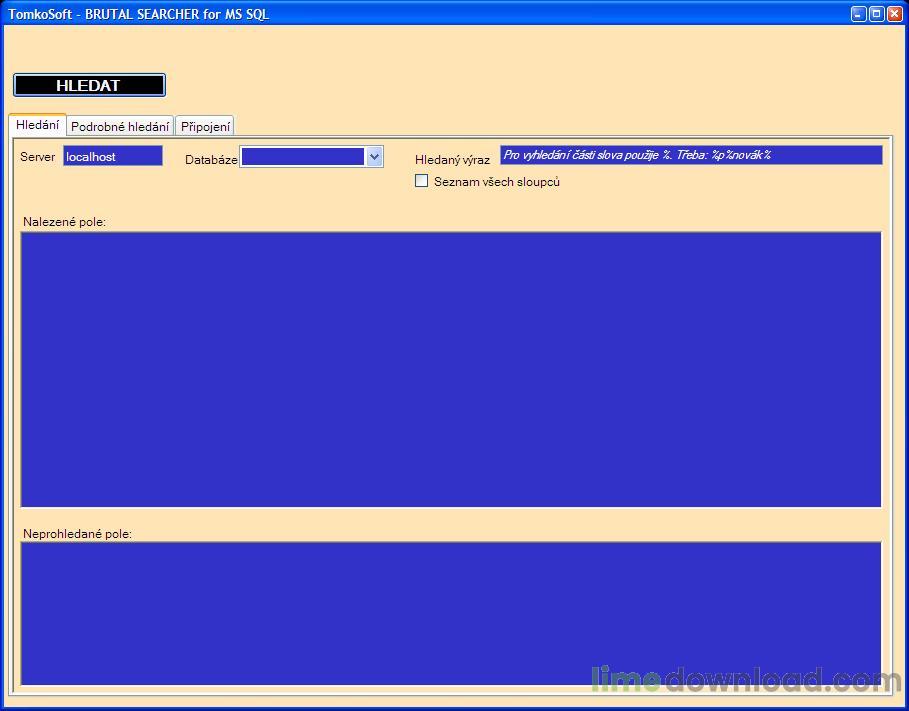This screenshot has width=909, height=711.
Task: Focus the Server field containing localhost
Action: coord(112,156)
